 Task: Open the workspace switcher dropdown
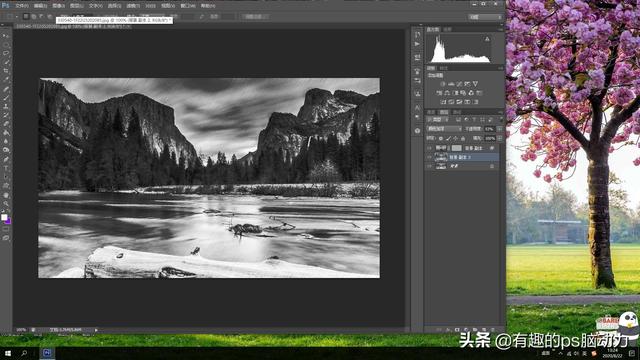[x=485, y=17]
